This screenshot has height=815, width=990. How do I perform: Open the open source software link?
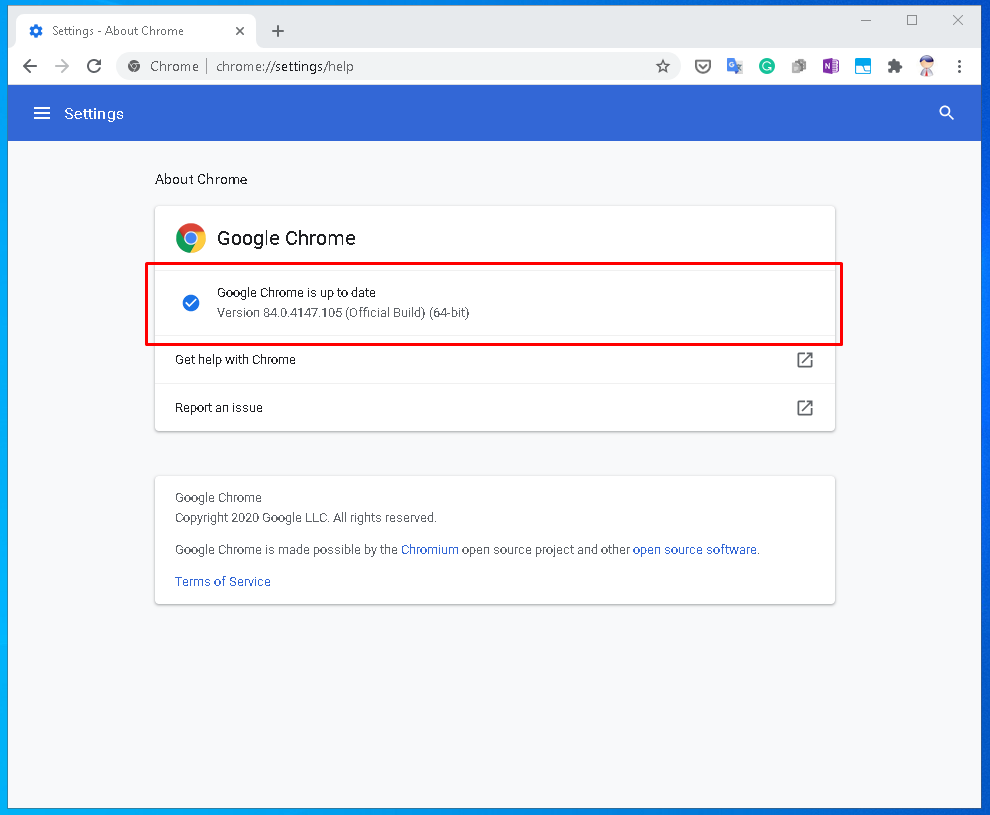[x=695, y=550]
